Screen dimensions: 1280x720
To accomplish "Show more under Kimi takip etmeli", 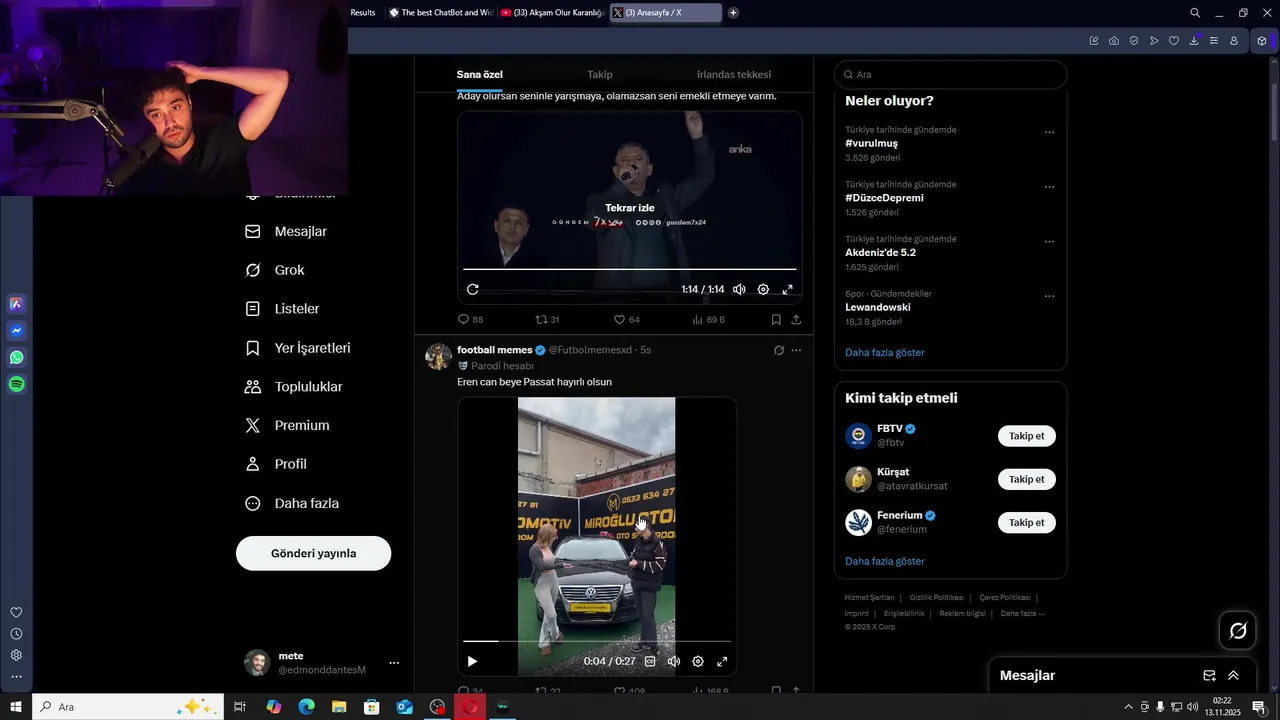I will point(885,561).
